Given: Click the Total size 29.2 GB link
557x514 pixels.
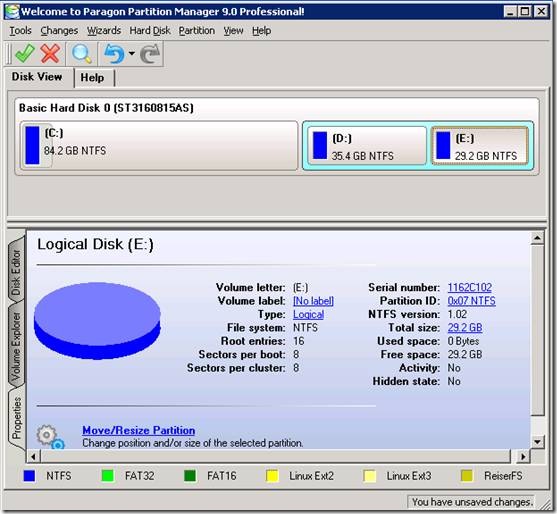Looking at the screenshot, I should (465, 328).
